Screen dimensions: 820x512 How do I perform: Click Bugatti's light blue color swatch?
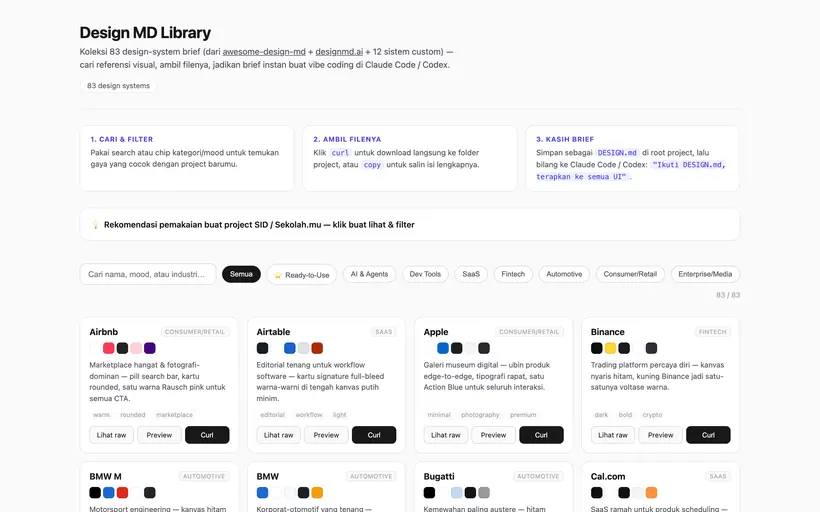(x=457, y=492)
